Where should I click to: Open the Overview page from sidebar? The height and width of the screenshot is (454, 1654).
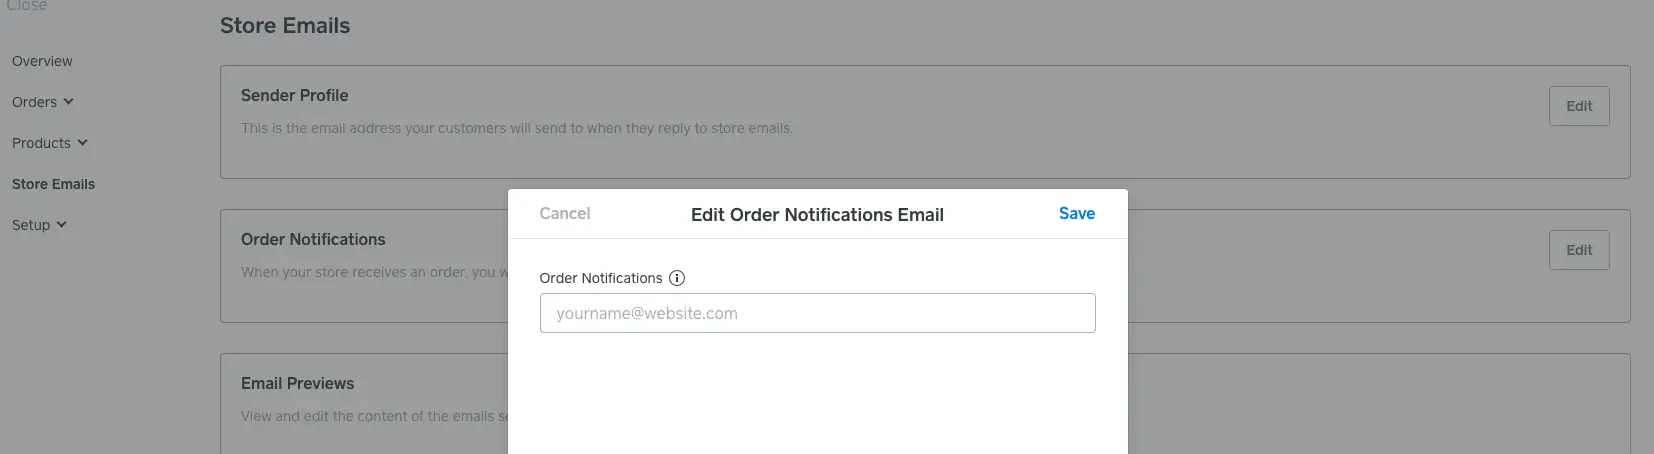point(42,61)
